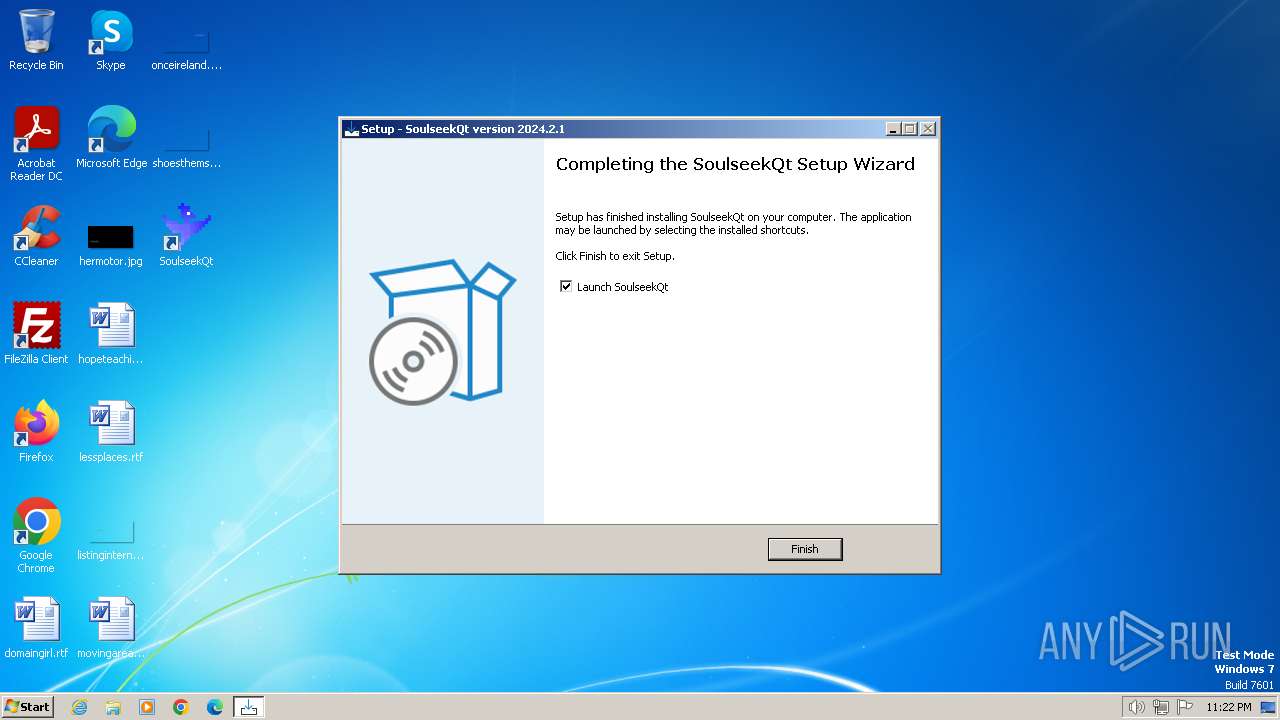Select the Skype desktop shortcut

(111, 41)
